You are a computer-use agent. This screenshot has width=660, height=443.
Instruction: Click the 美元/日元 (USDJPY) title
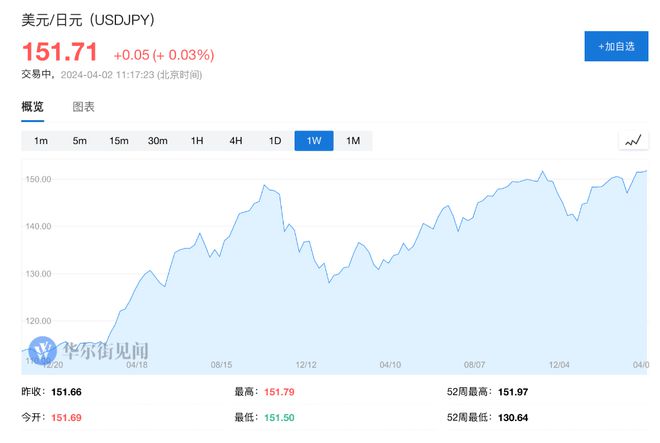coord(88,20)
